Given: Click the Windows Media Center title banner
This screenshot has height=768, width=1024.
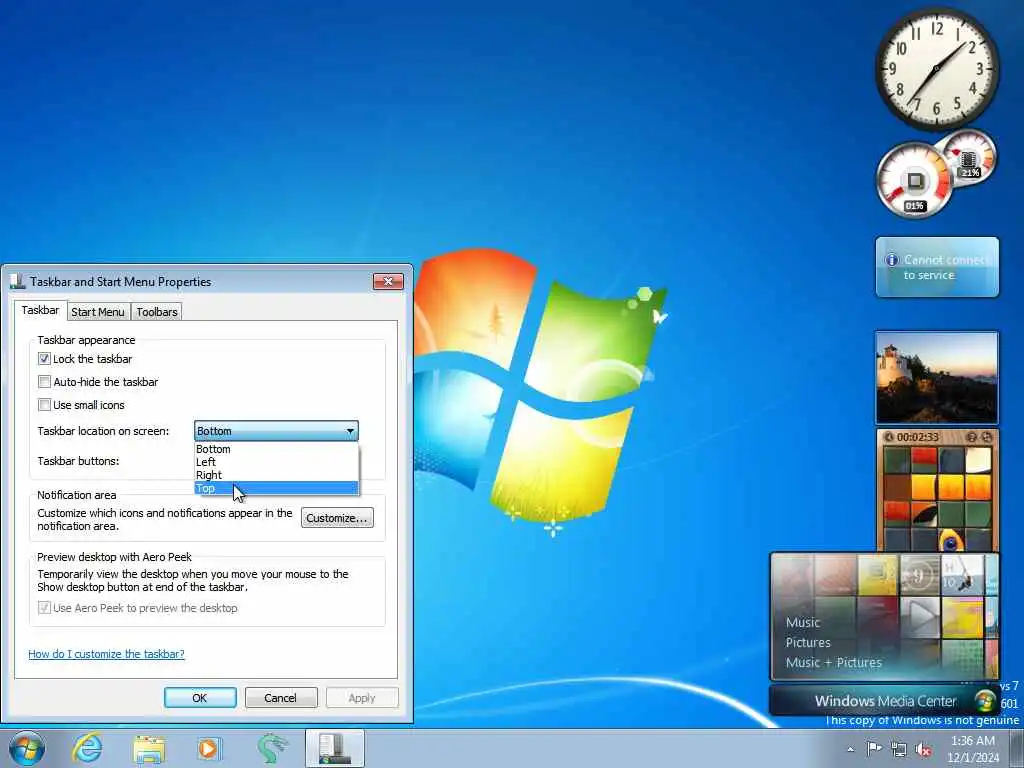Looking at the screenshot, I should [885, 701].
